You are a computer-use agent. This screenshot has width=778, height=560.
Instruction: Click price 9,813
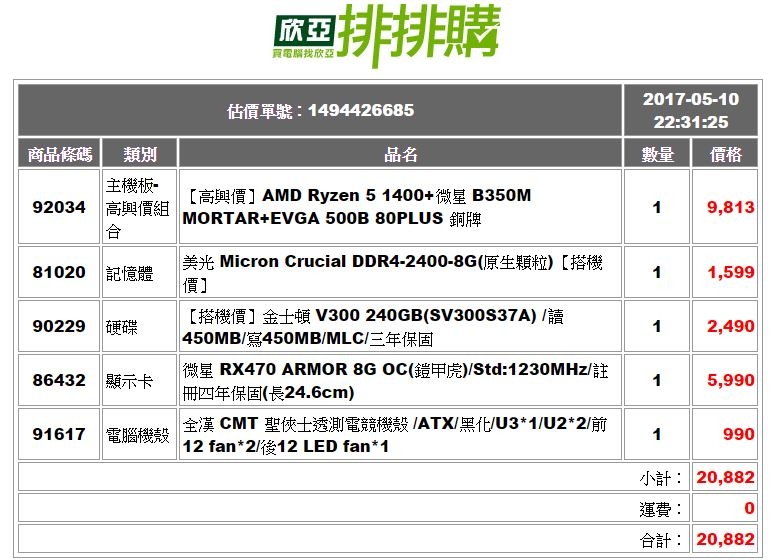pyautogui.click(x=730, y=207)
